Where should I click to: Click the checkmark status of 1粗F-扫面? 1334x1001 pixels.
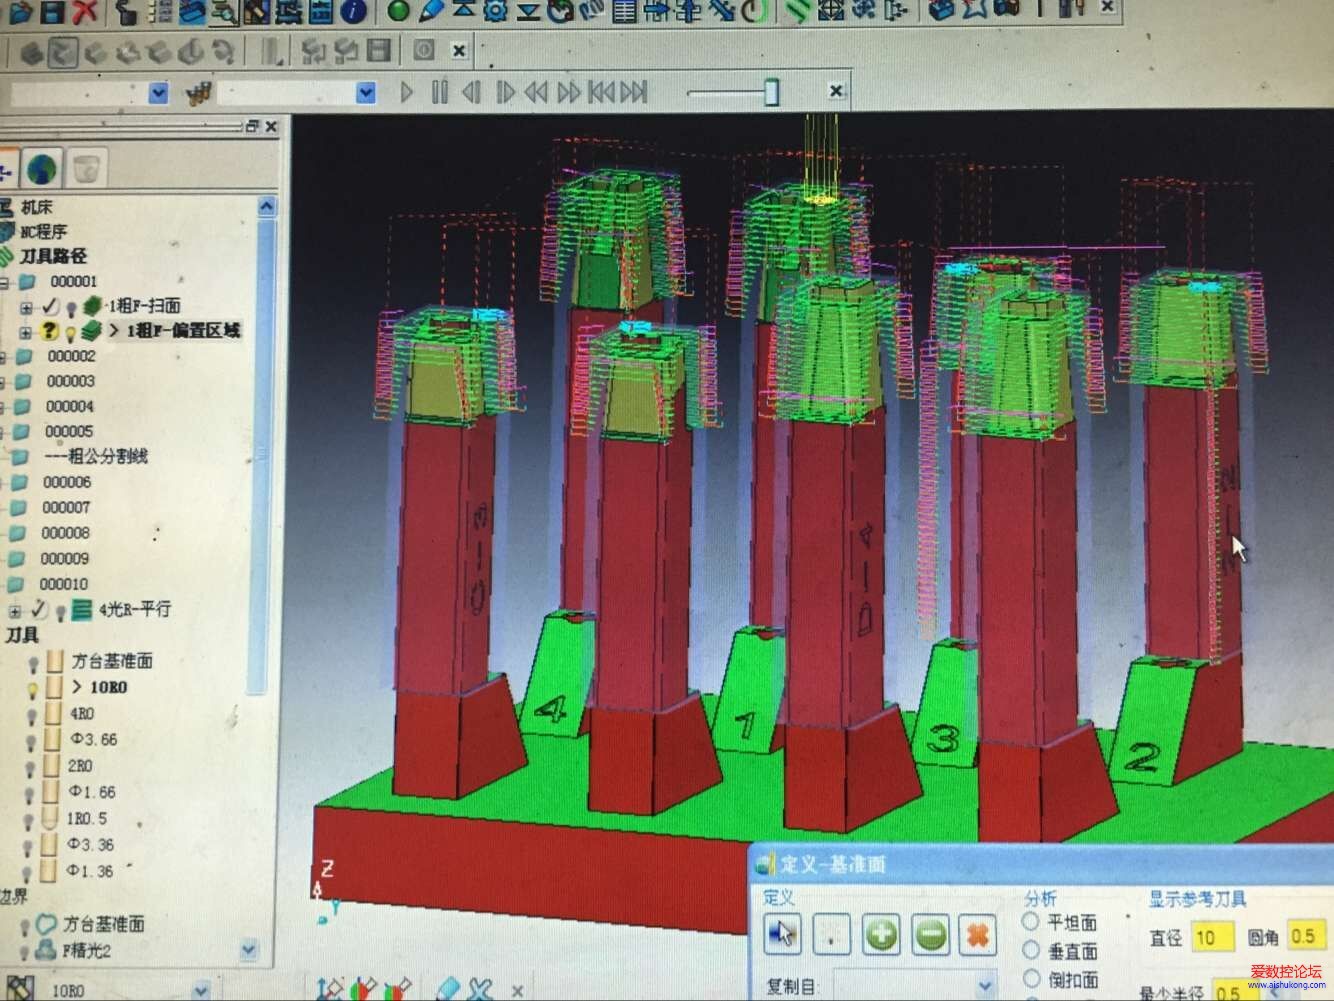pyautogui.click(x=50, y=306)
